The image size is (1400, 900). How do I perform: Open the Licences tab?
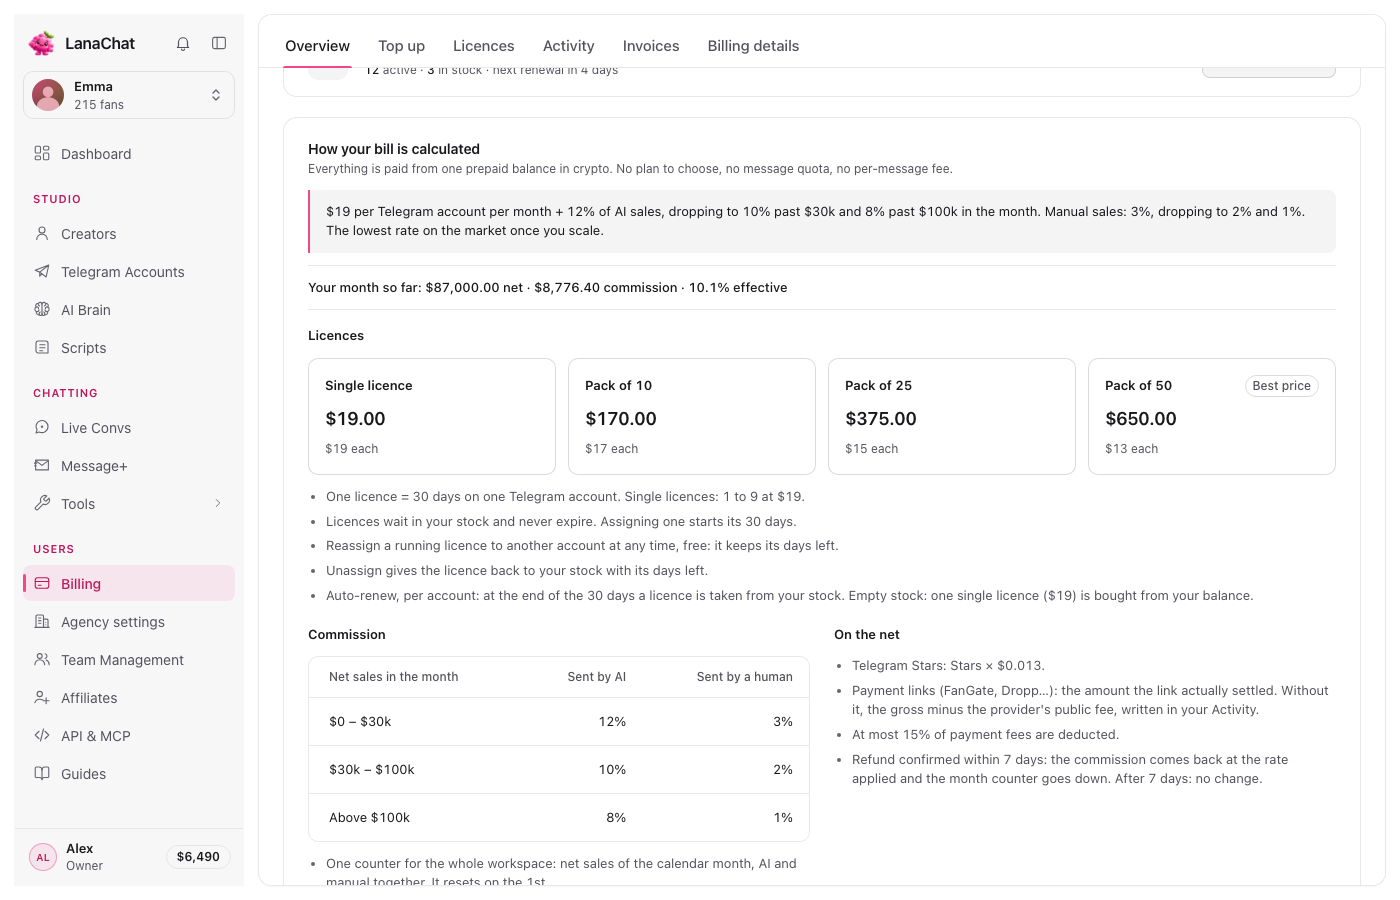point(484,46)
